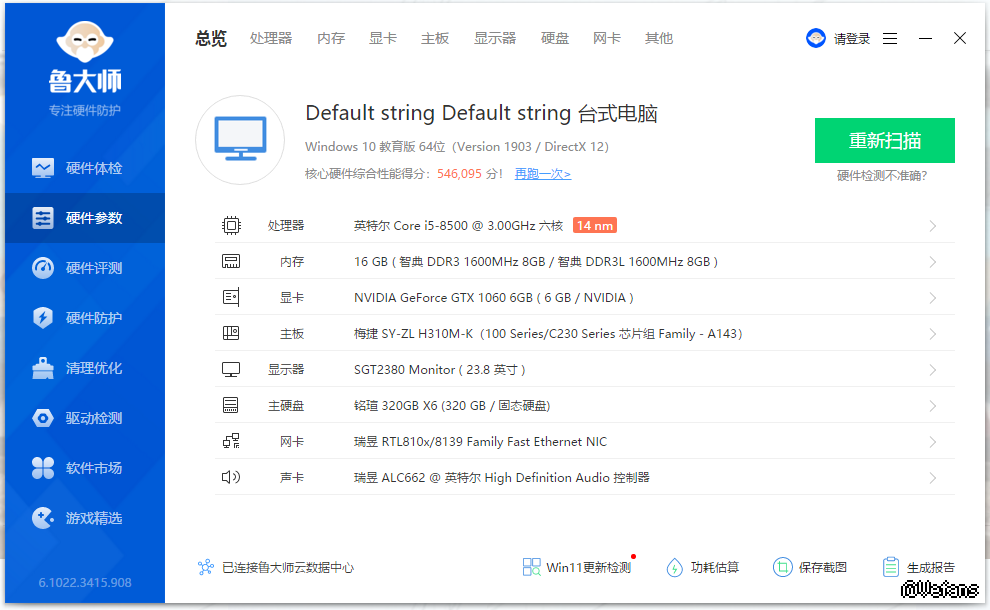Image resolution: width=990 pixels, height=610 pixels.
Task: Switch to the 内存 tab
Action: click(331, 38)
